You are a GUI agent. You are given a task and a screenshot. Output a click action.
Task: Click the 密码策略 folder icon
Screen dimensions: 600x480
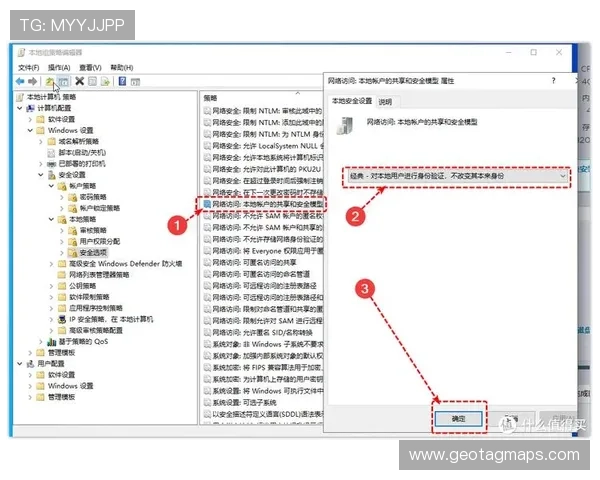72,198
